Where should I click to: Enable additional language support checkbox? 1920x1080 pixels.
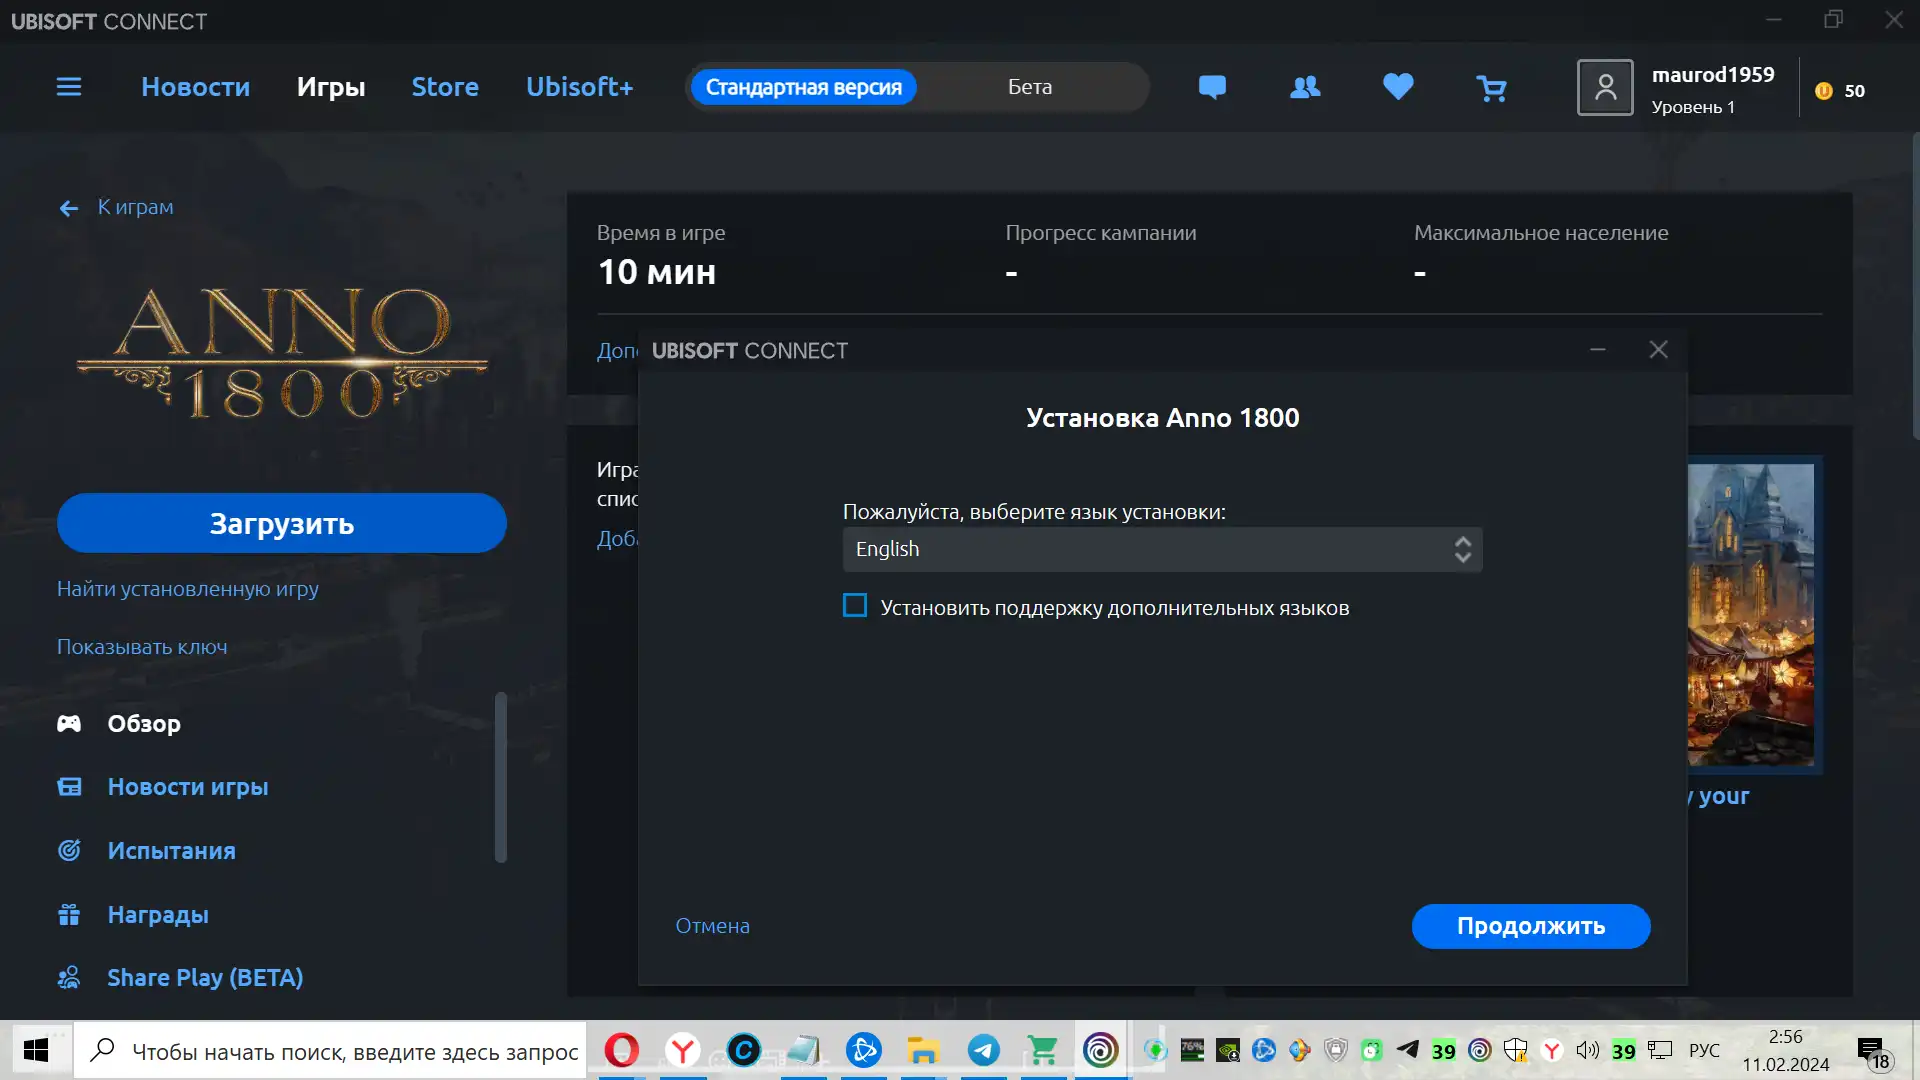[x=855, y=606]
